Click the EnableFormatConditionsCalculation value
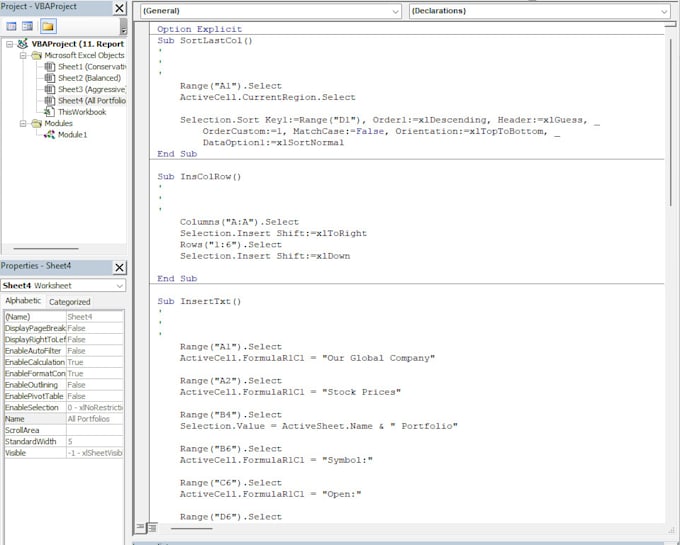The width and height of the screenshot is (680, 545). pyautogui.click(x=95, y=373)
